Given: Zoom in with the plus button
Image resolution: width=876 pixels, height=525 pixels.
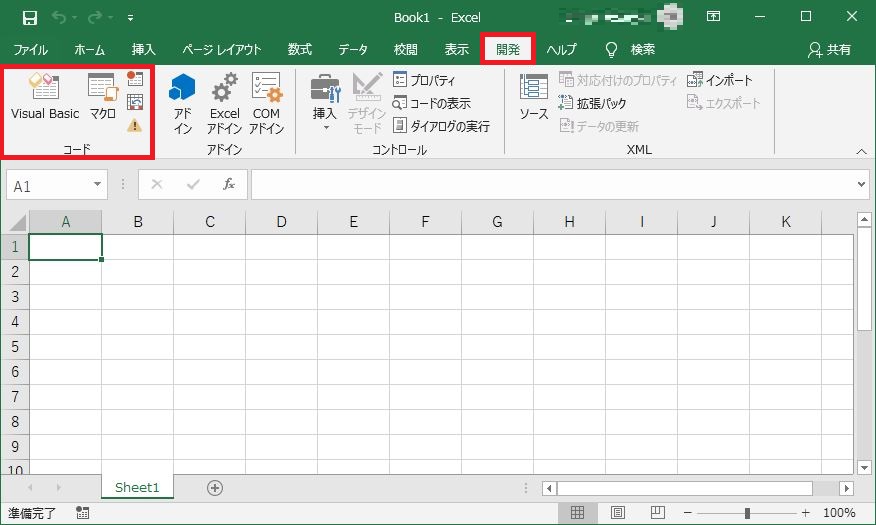Looking at the screenshot, I should [x=805, y=513].
